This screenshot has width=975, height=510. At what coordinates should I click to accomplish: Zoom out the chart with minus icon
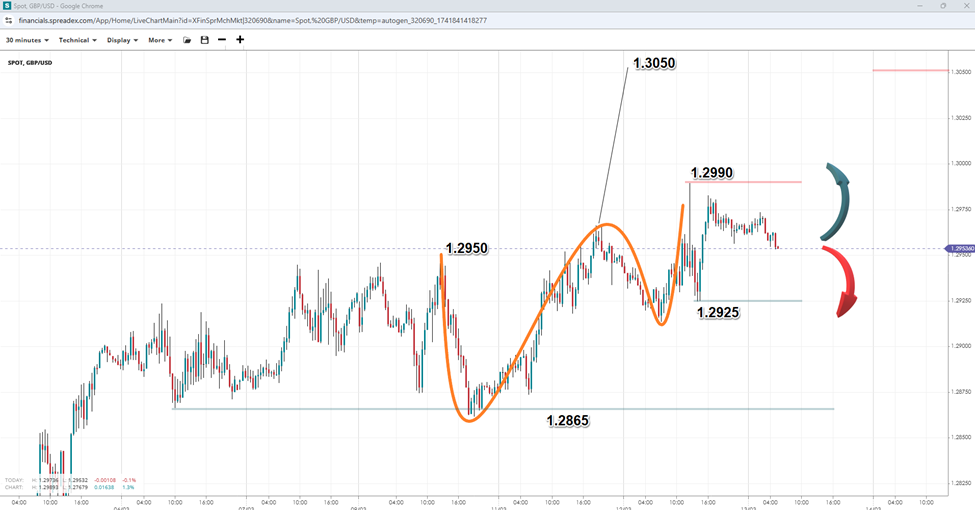pyautogui.click(x=221, y=40)
